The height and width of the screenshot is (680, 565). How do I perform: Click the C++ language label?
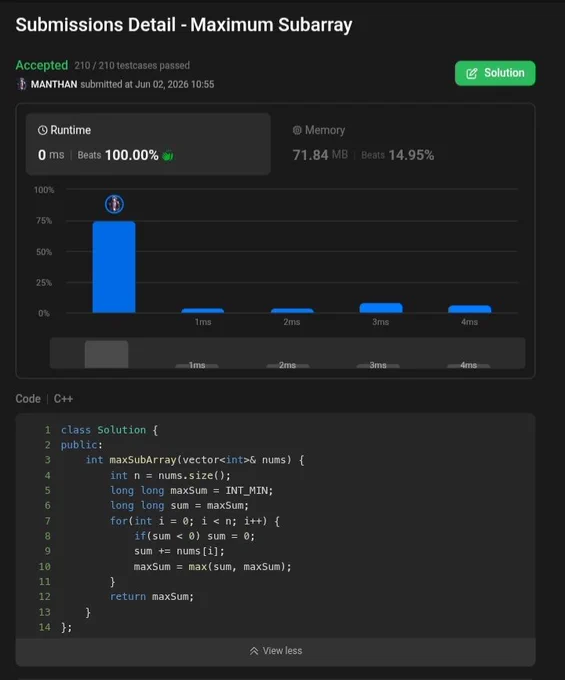[63, 399]
